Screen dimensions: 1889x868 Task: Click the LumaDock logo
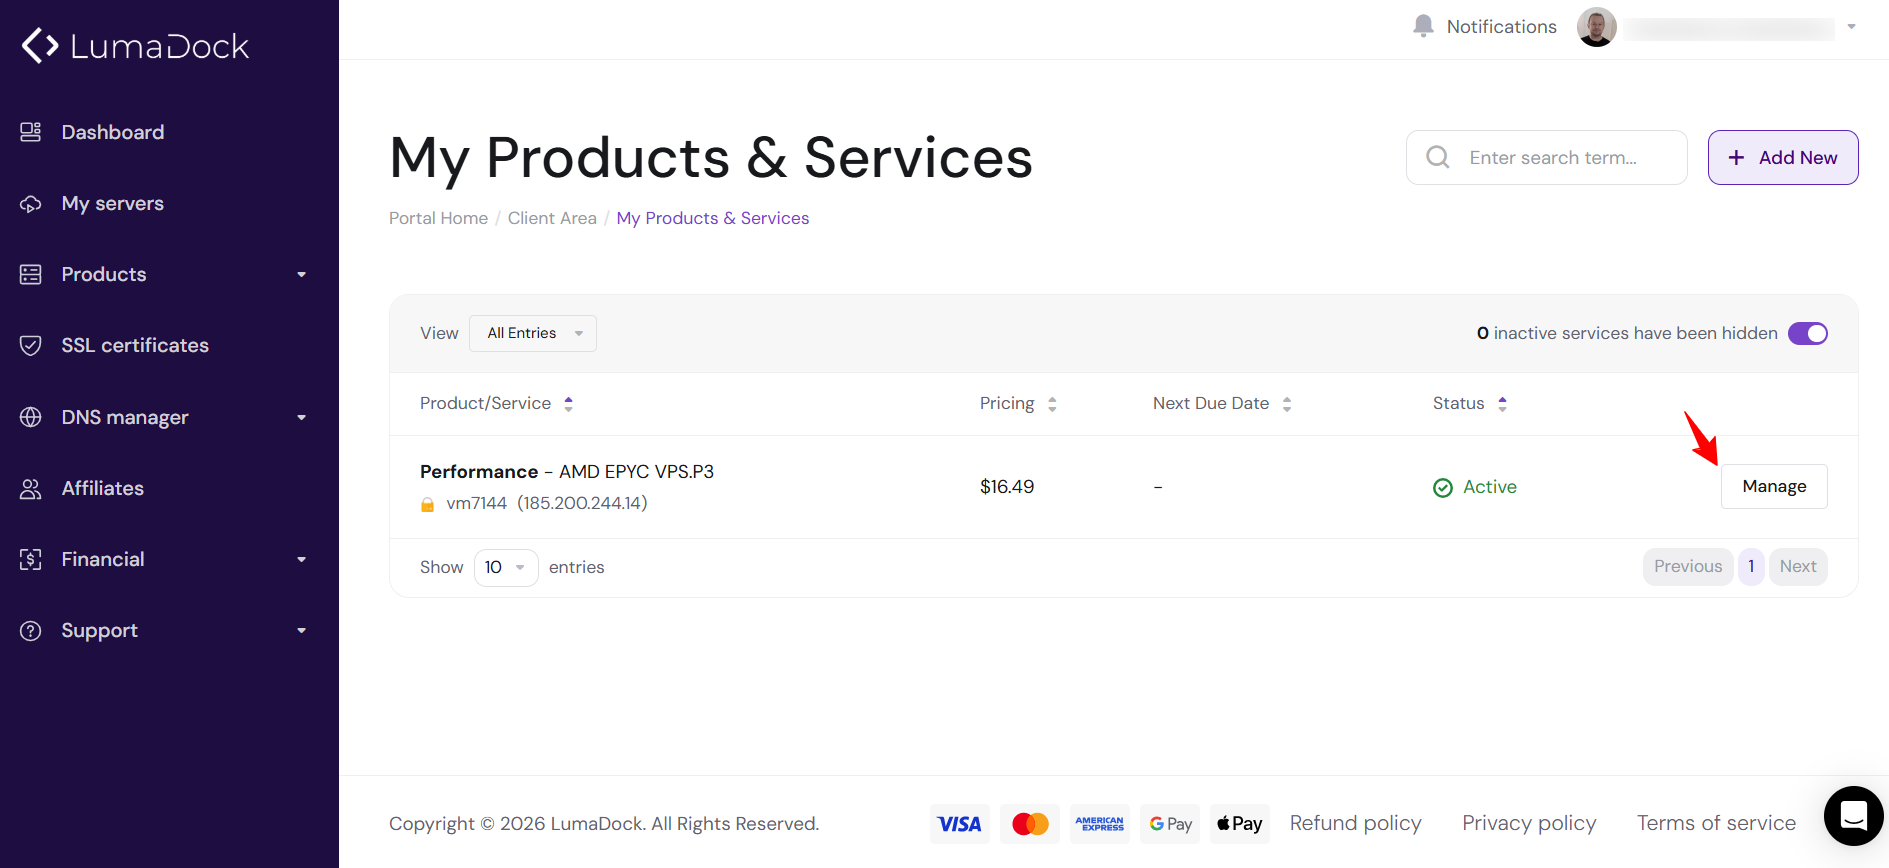135,46
